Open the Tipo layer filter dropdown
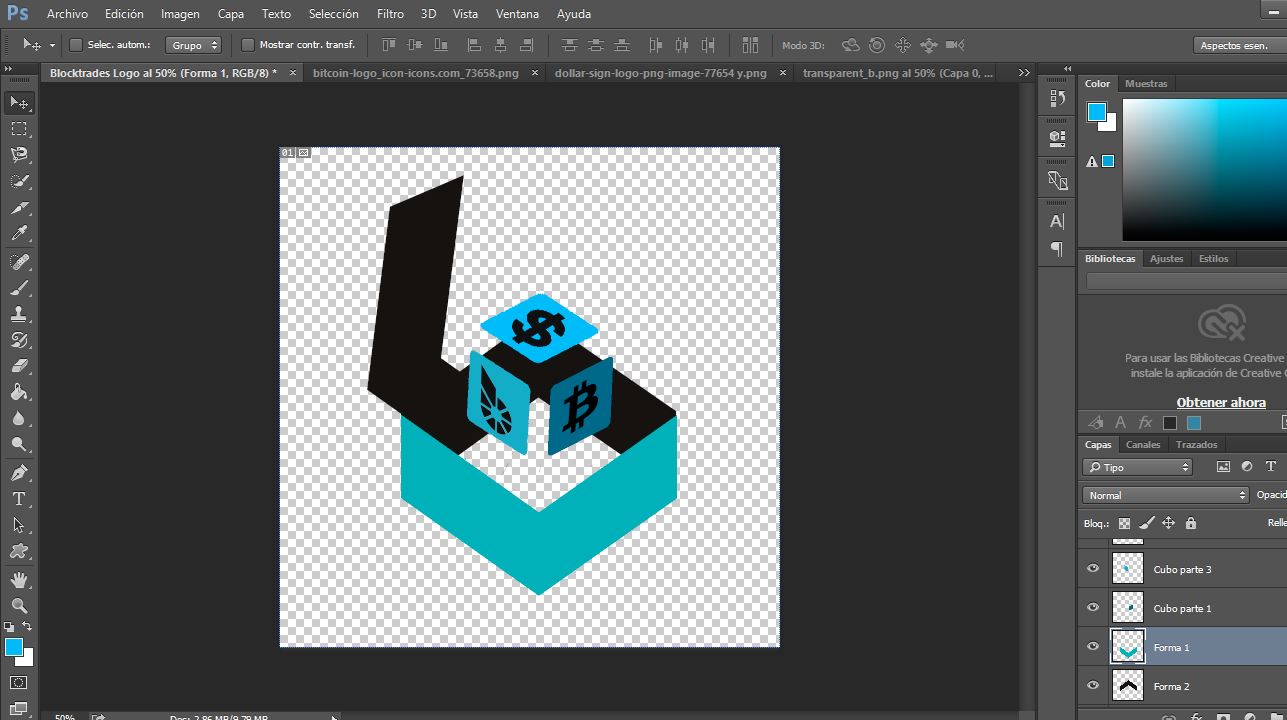This screenshot has height=720, width=1287. 1138,467
